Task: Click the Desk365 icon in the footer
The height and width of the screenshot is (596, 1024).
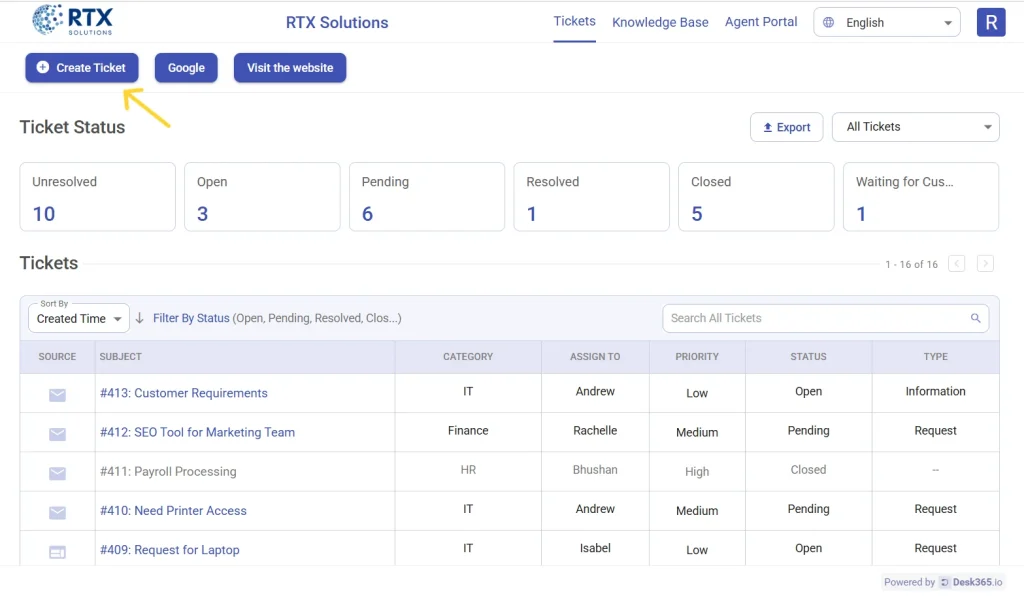Action: pyautogui.click(x=944, y=582)
